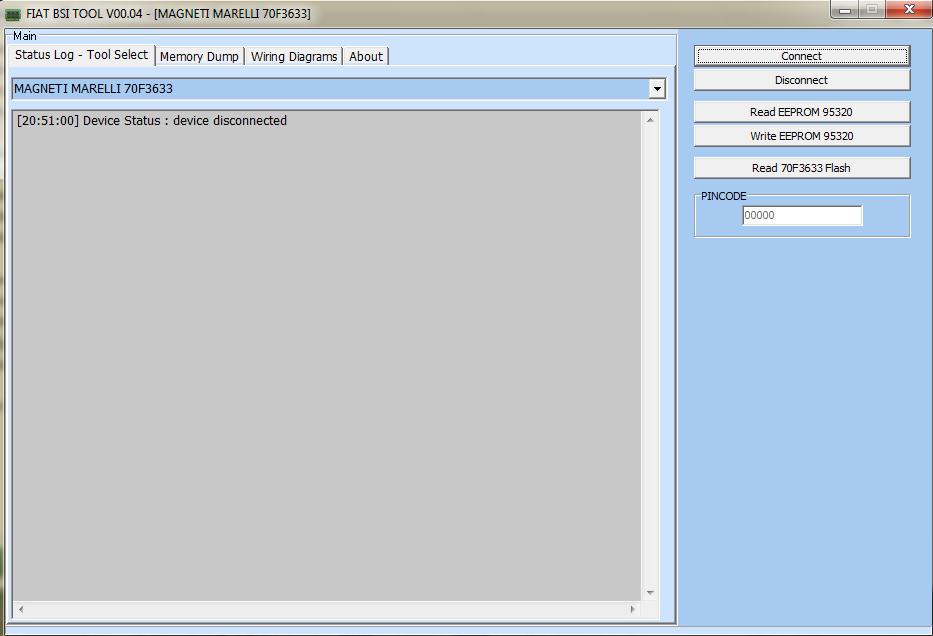The width and height of the screenshot is (933, 636).
Task: Click the log horizontal scroll left arrow
Action: pos(21,609)
